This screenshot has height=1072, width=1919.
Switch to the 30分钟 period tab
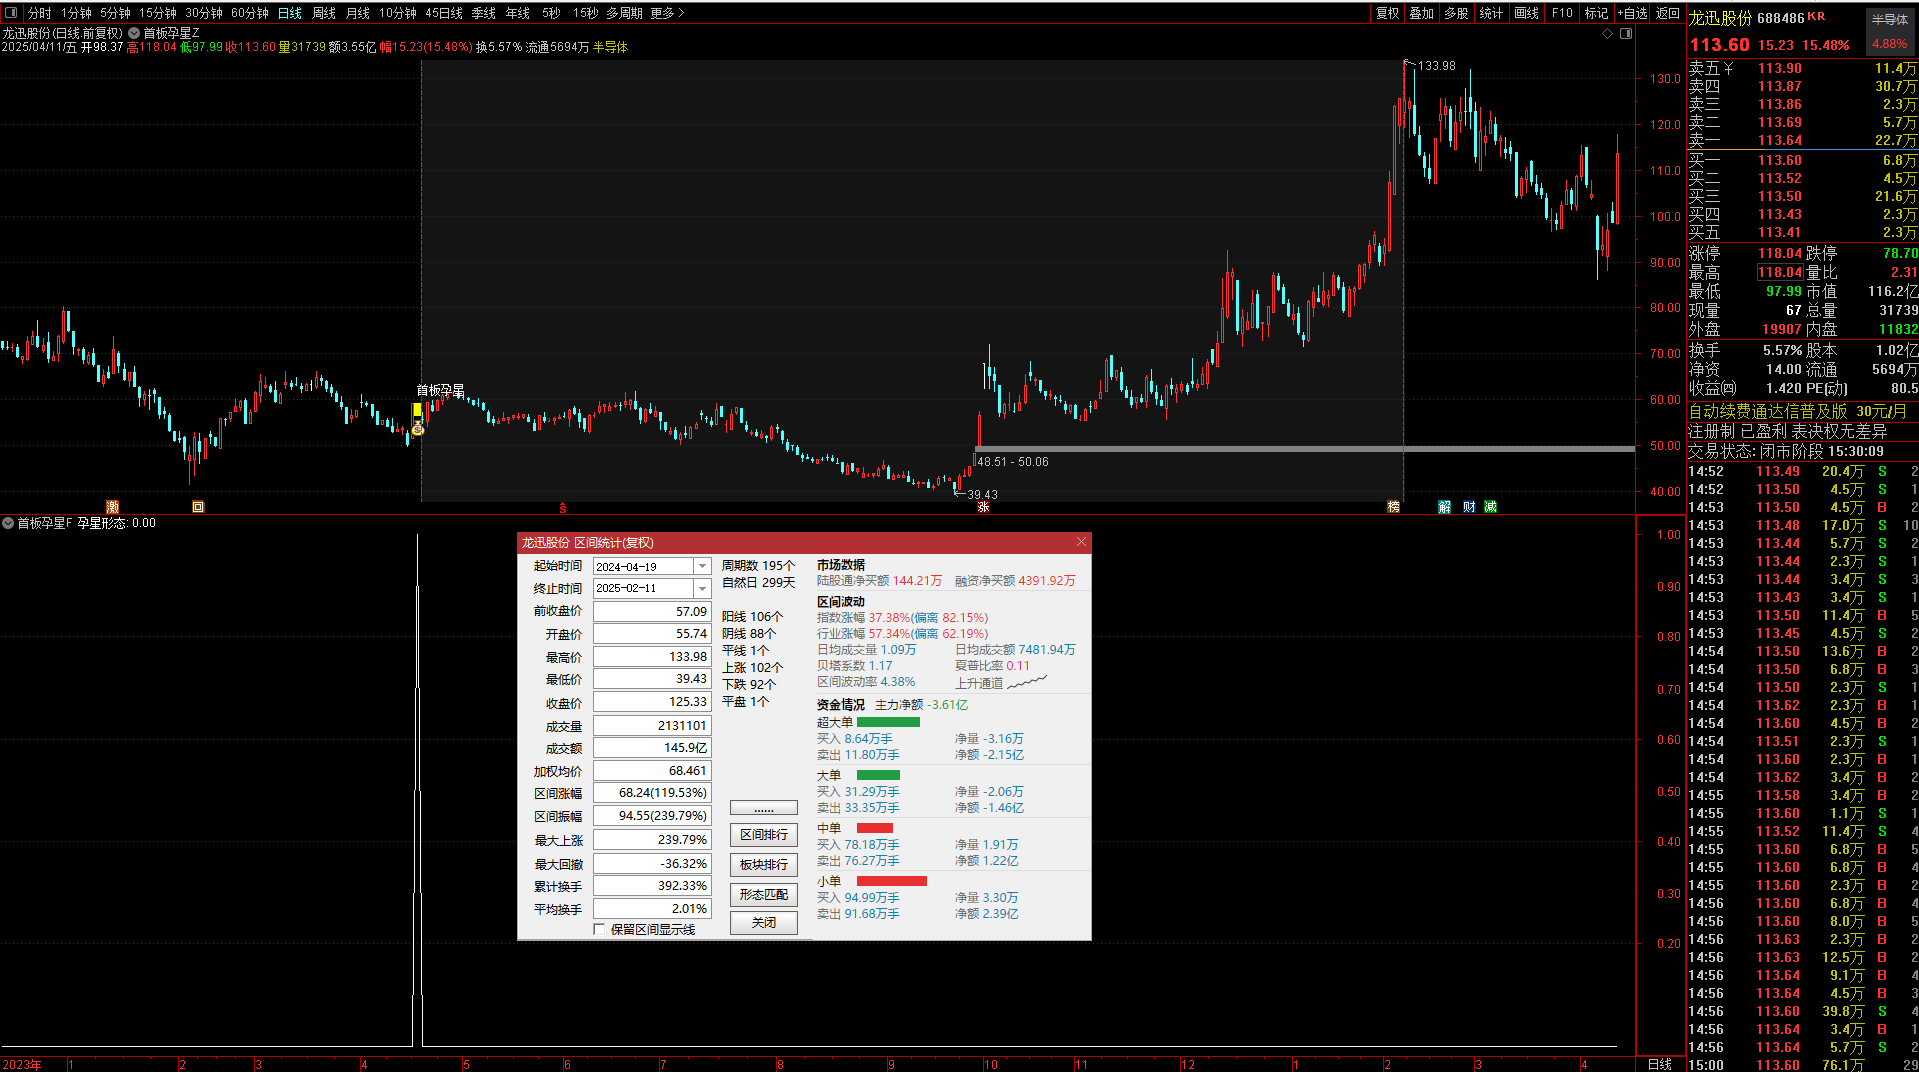click(204, 13)
